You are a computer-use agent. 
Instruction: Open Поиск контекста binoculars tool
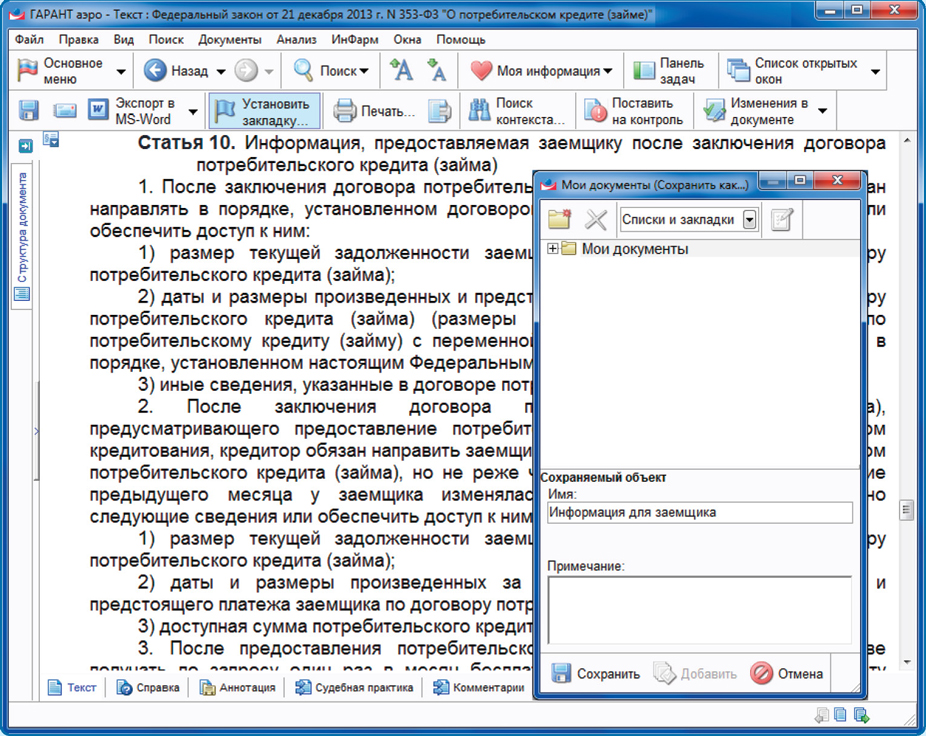(x=519, y=111)
